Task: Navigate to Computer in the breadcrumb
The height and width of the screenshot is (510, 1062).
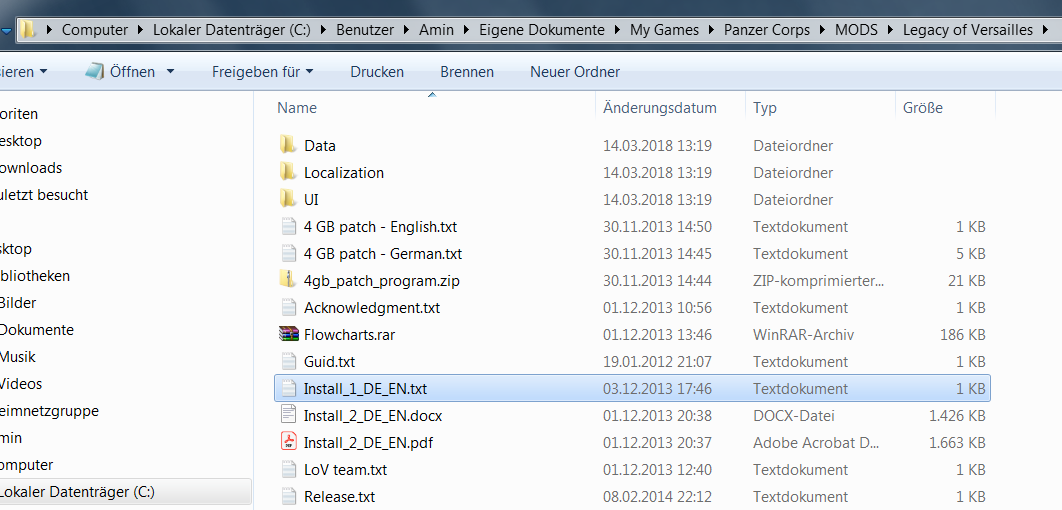Action: coord(95,30)
